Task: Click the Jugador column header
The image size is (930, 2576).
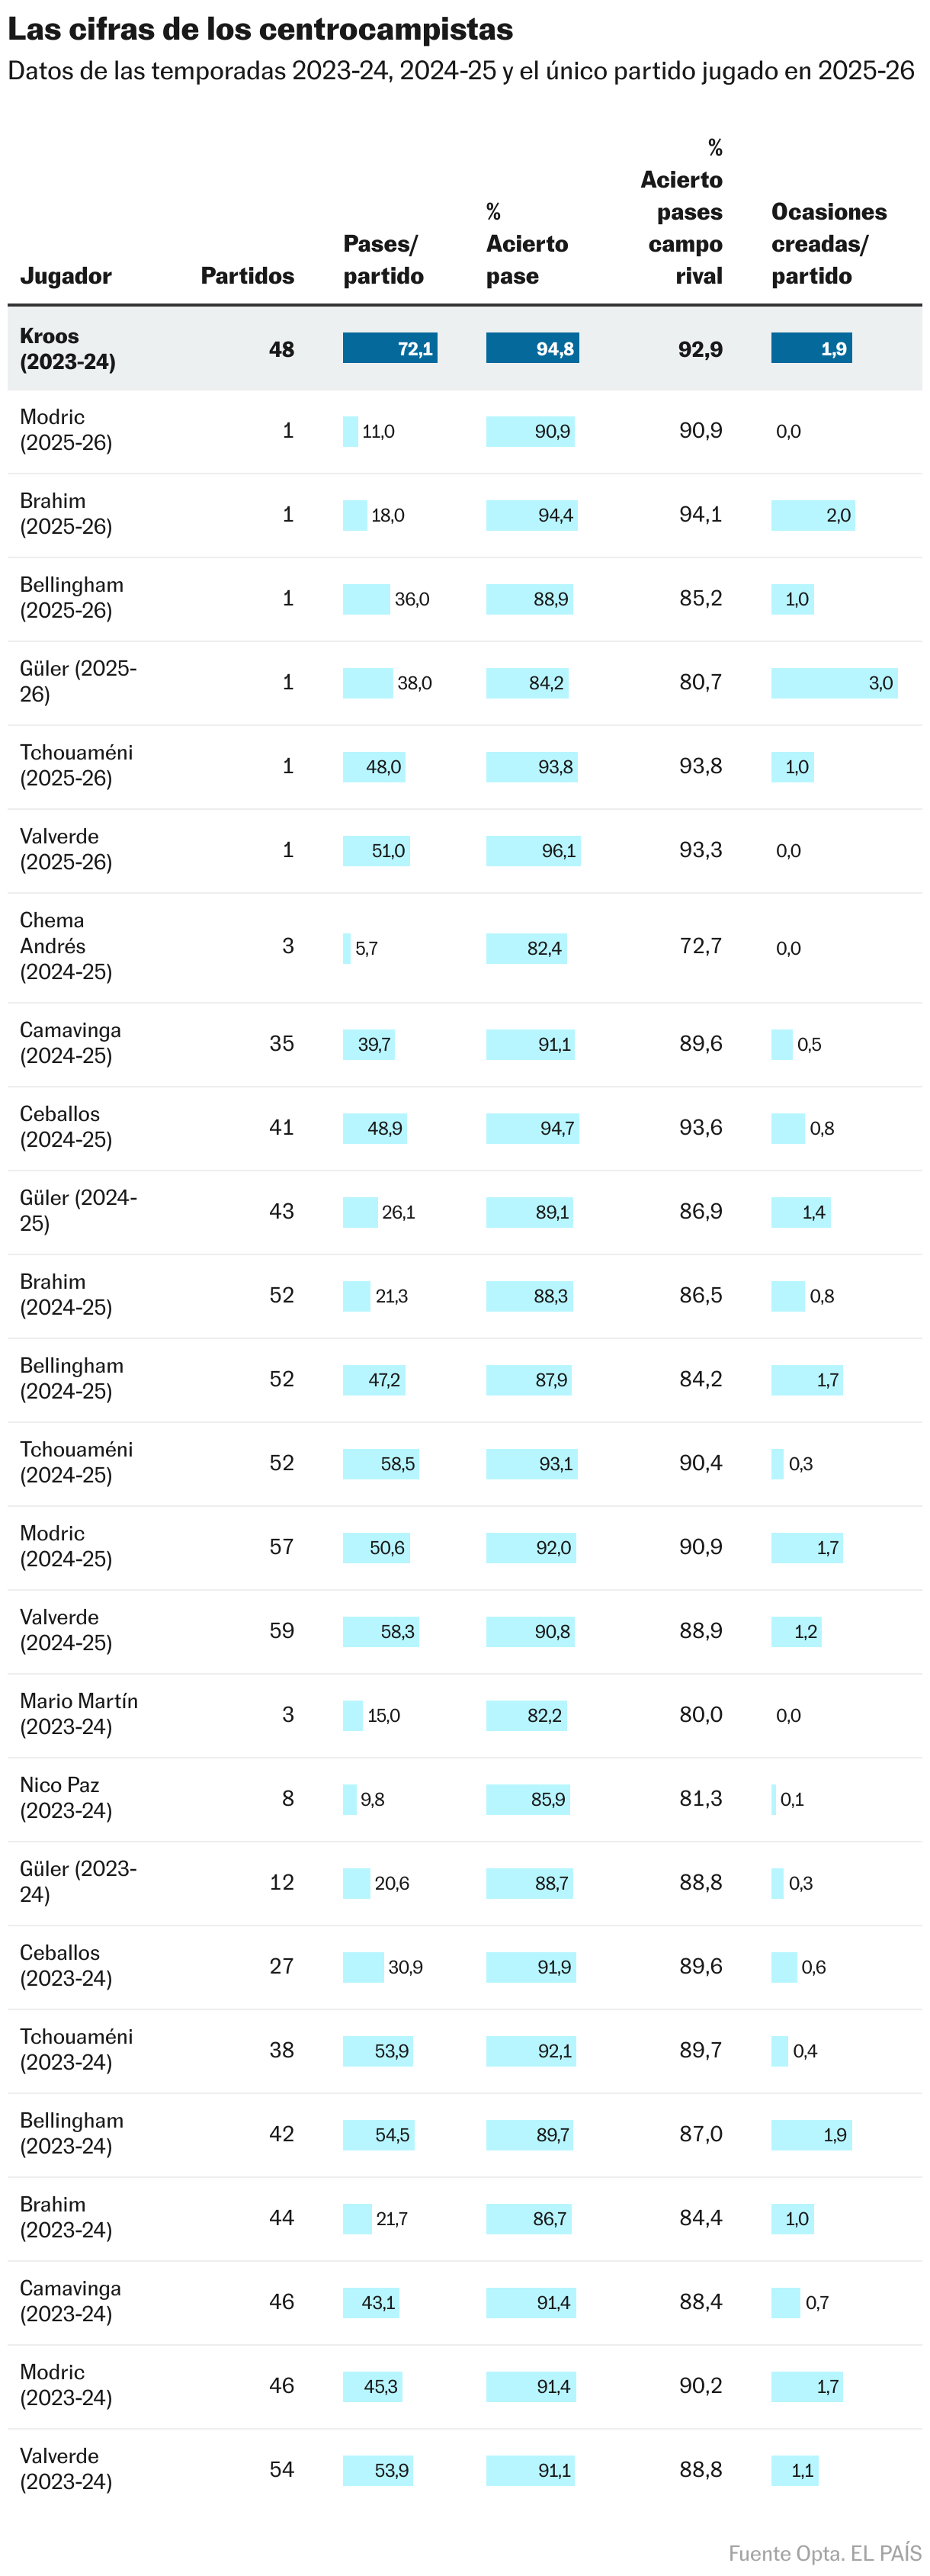Action: (x=65, y=276)
